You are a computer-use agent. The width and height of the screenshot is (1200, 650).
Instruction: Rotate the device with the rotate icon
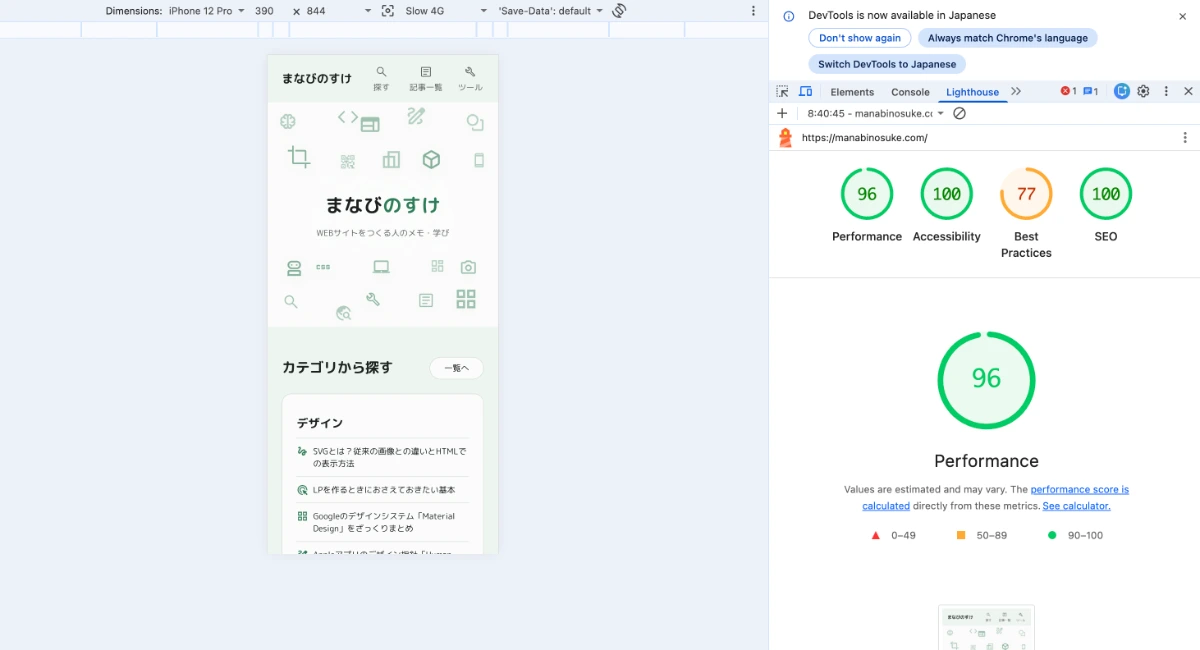tap(619, 10)
